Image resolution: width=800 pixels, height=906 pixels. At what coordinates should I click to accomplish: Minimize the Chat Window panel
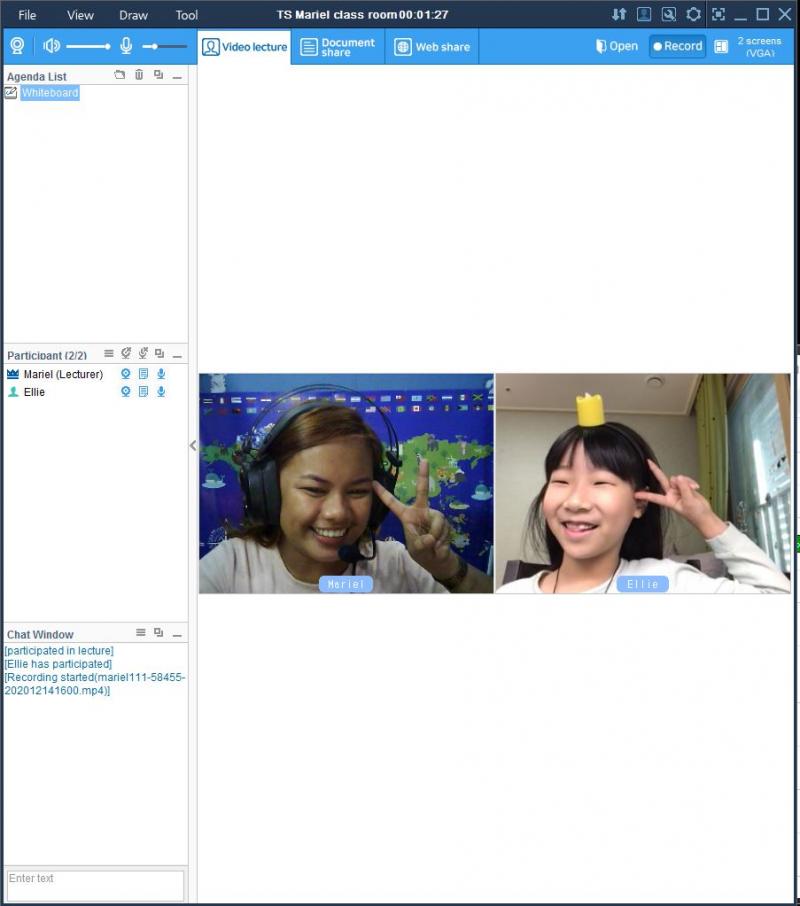(x=177, y=634)
